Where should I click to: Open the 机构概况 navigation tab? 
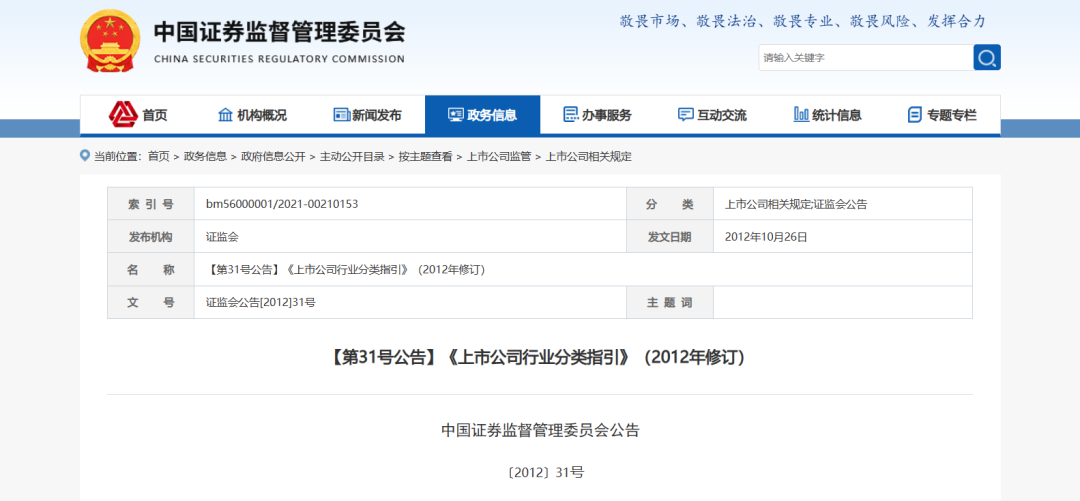coord(253,115)
